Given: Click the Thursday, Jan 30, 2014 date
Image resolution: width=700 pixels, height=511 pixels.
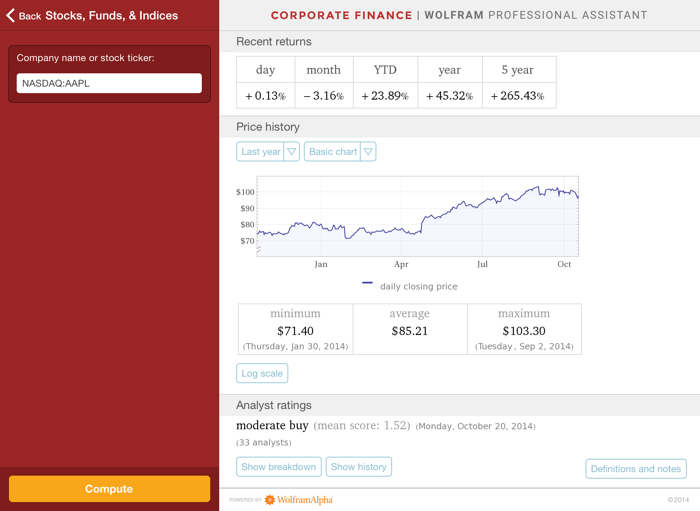Looking at the screenshot, I should (295, 346).
